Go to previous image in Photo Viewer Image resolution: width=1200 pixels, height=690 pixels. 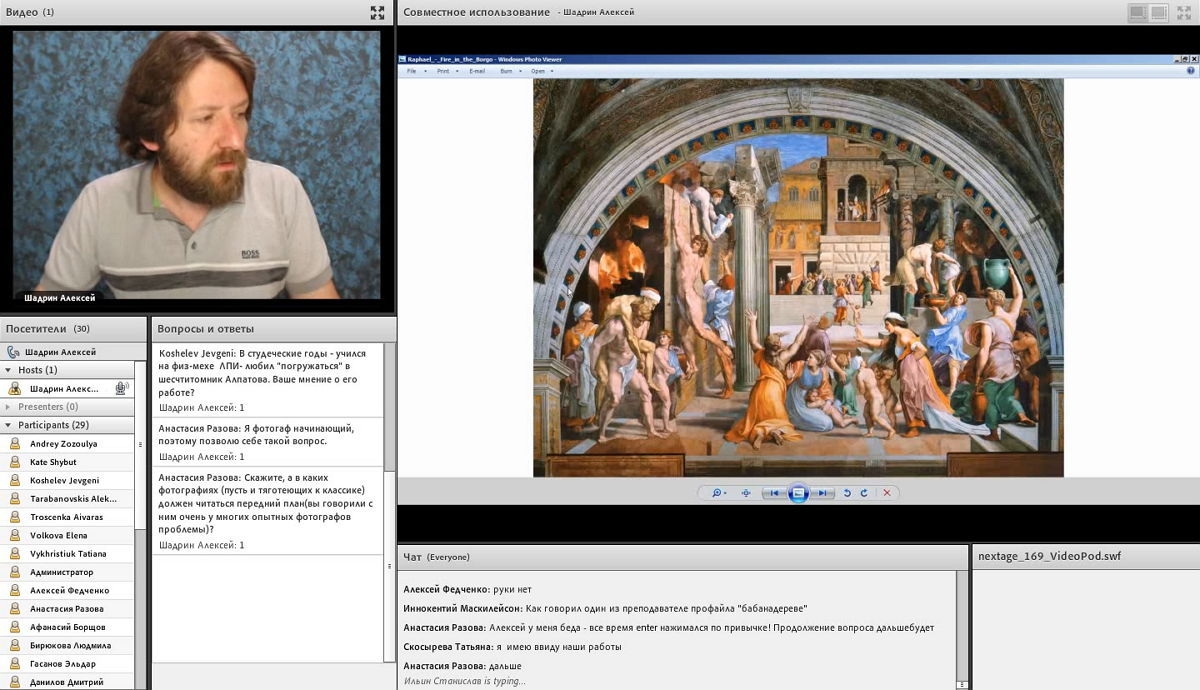point(774,493)
